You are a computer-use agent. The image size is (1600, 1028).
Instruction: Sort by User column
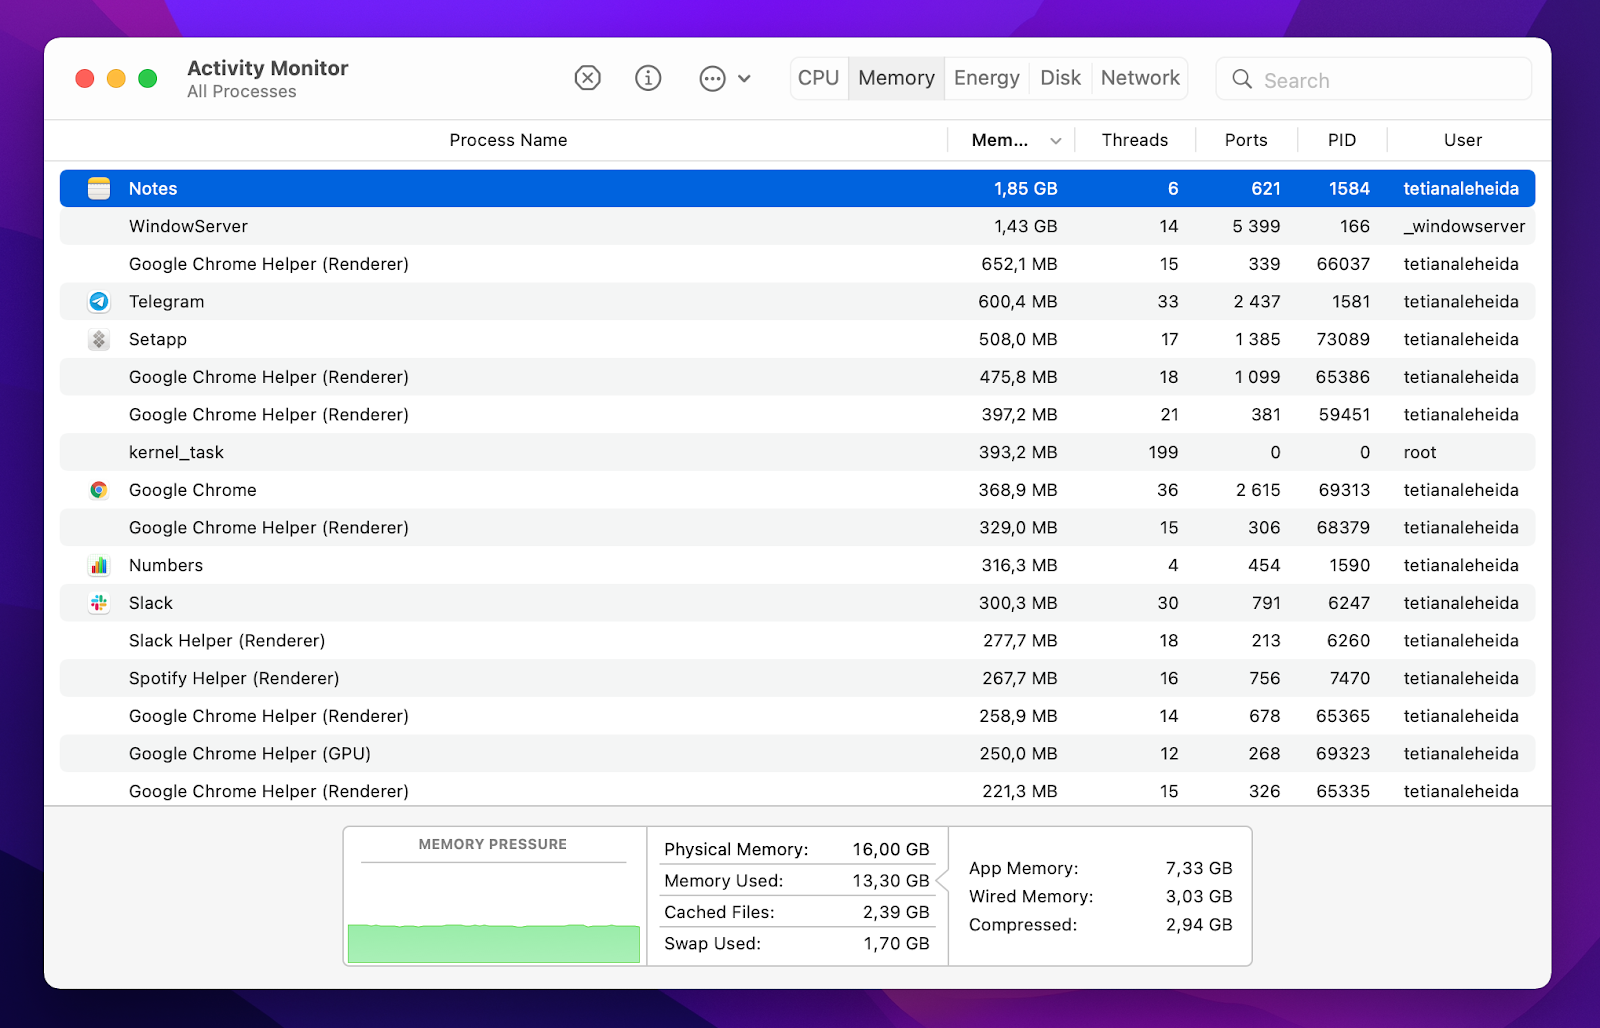pos(1463,140)
